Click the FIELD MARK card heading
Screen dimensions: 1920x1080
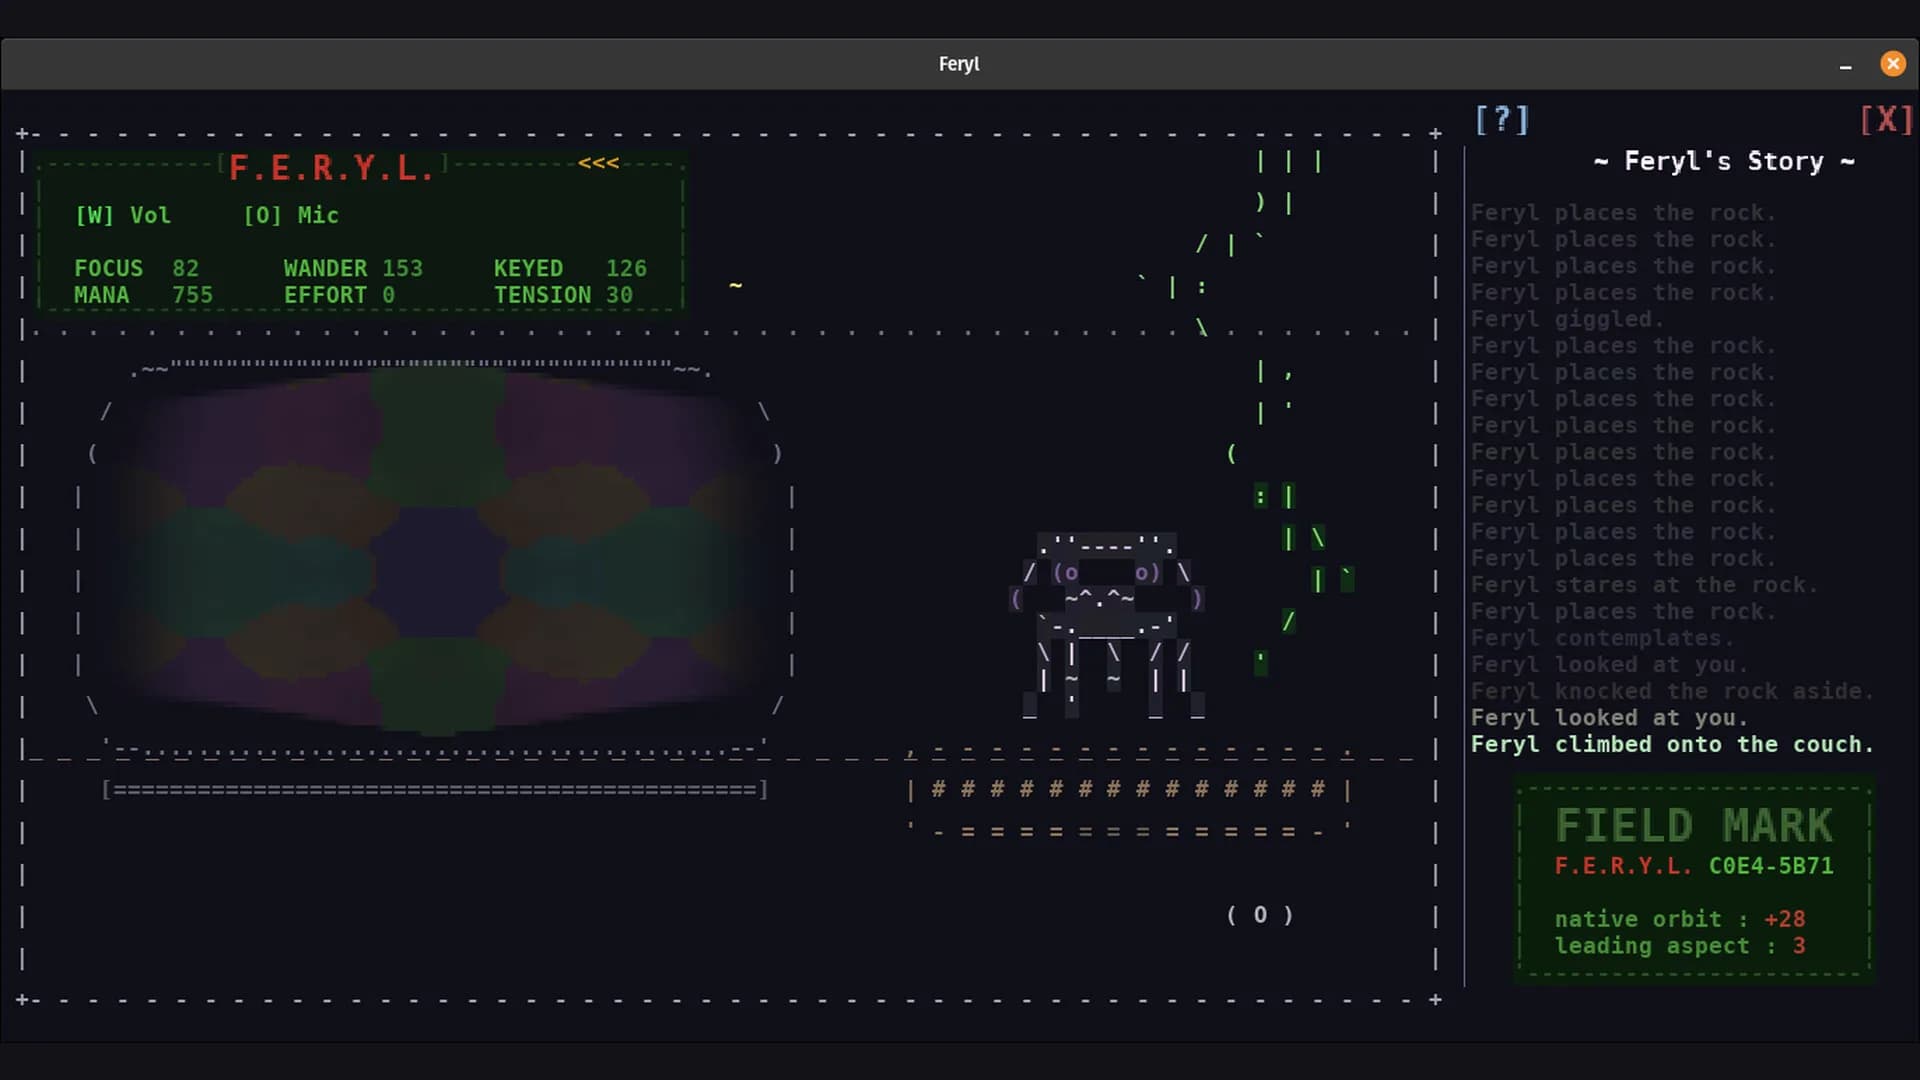(x=1694, y=826)
